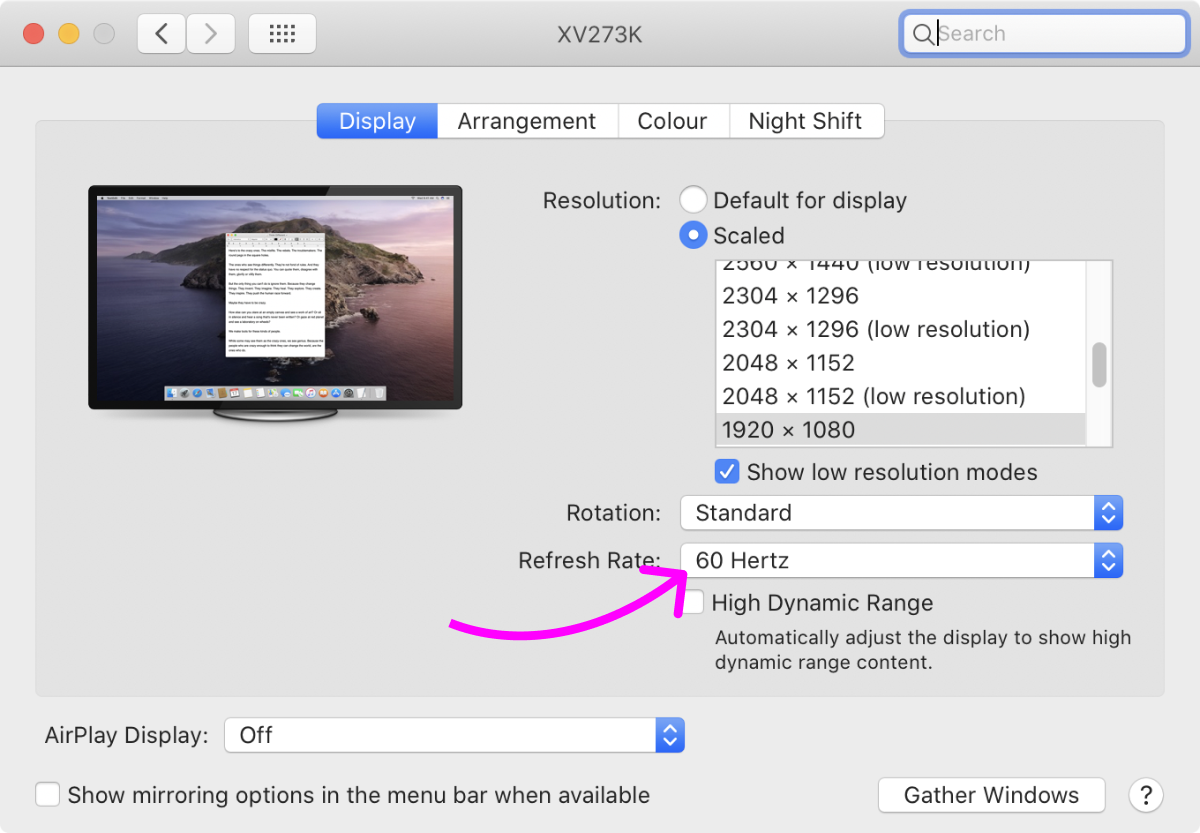This screenshot has height=833, width=1200.
Task: Click the red close window button
Action: click(34, 34)
